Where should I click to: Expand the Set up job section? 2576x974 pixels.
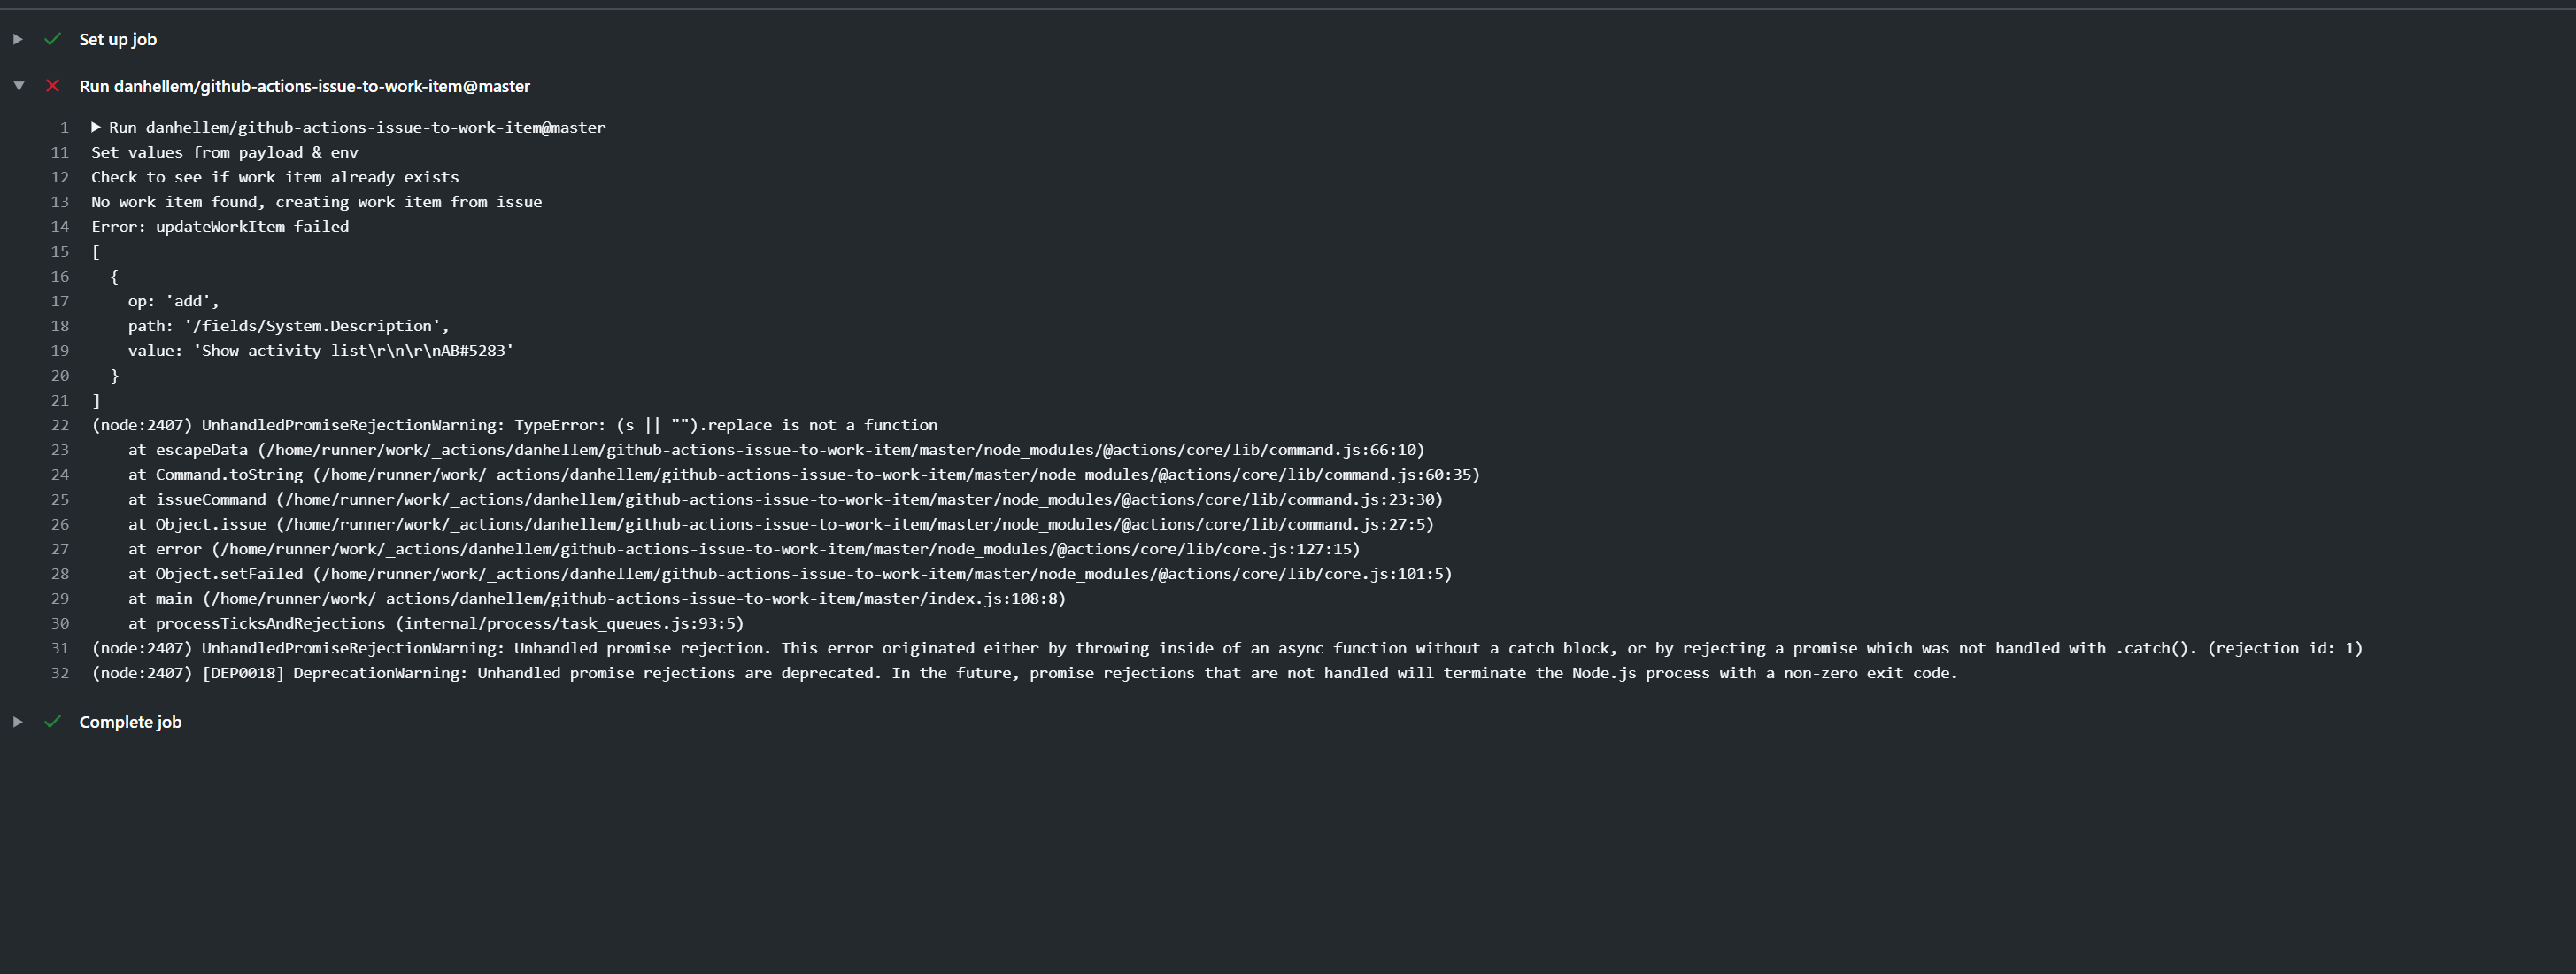[x=18, y=39]
